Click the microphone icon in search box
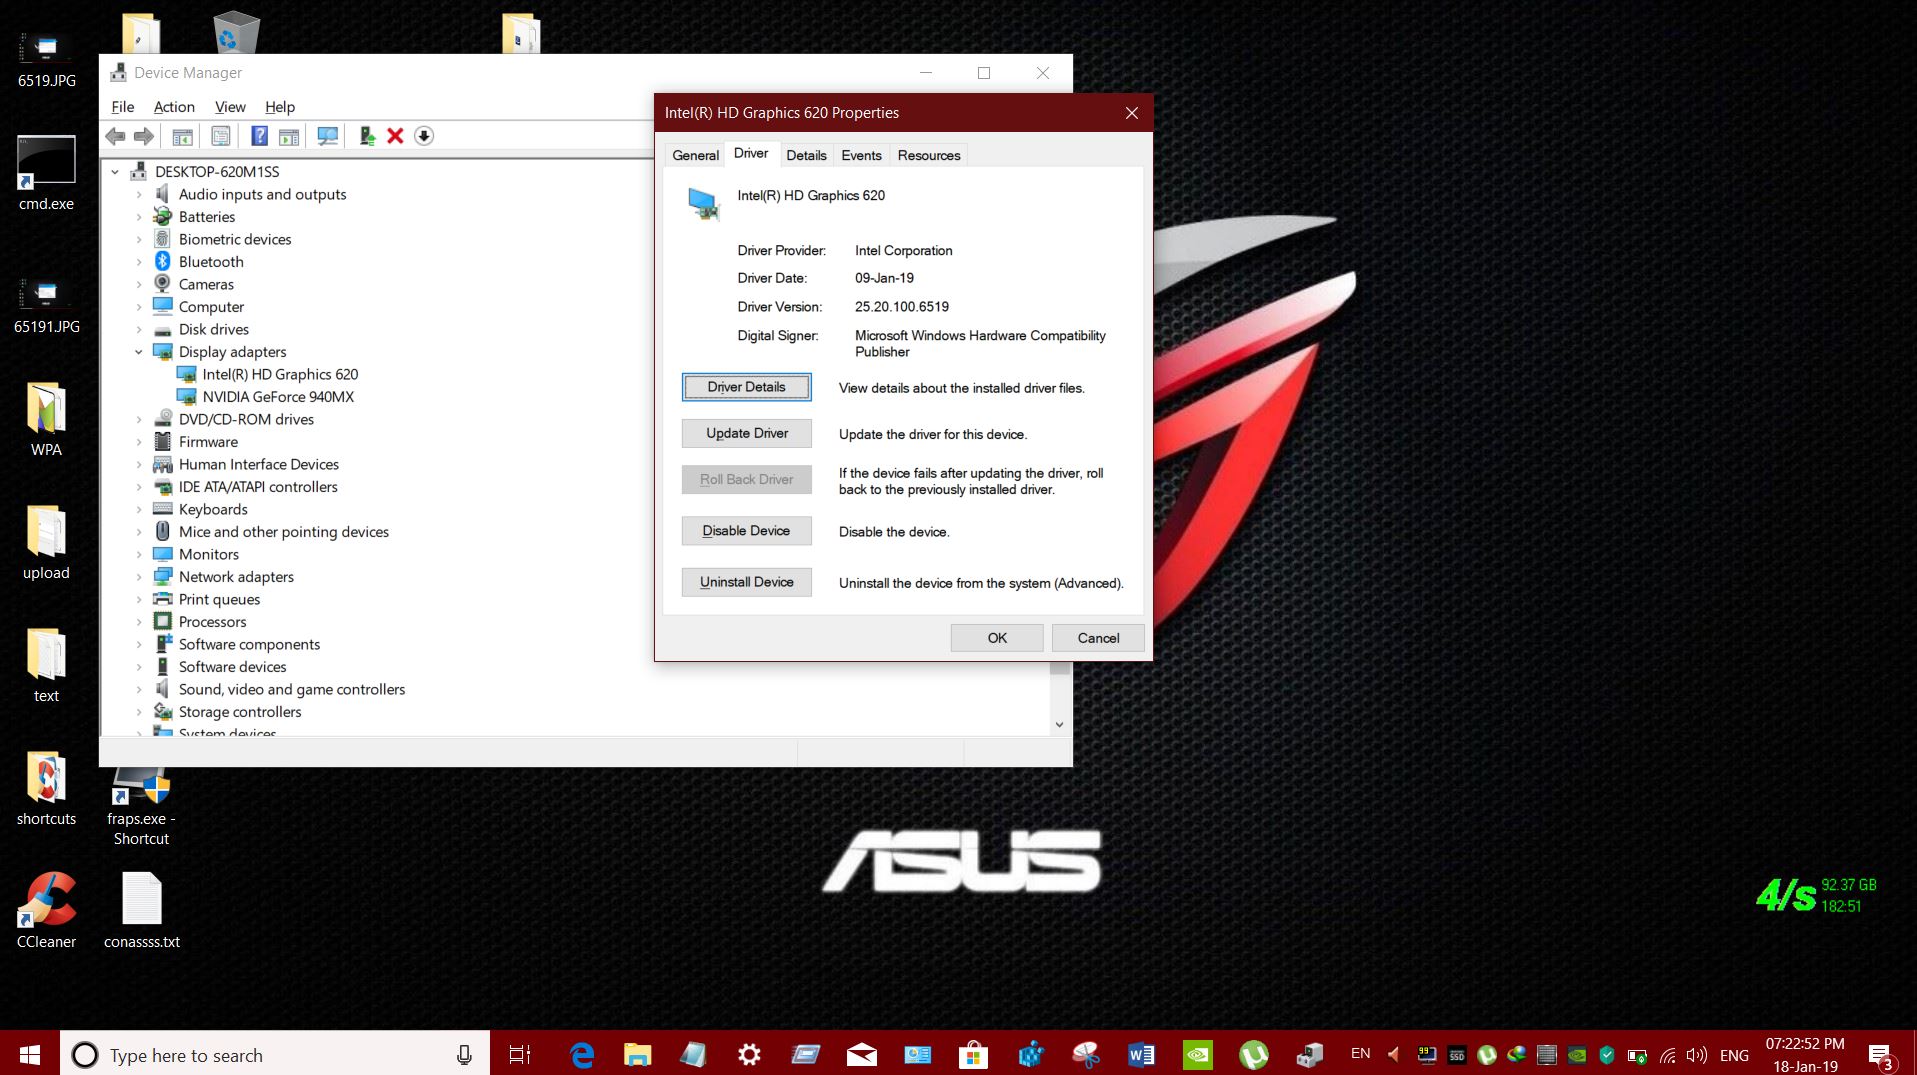This screenshot has height=1075, width=1917. click(x=464, y=1055)
